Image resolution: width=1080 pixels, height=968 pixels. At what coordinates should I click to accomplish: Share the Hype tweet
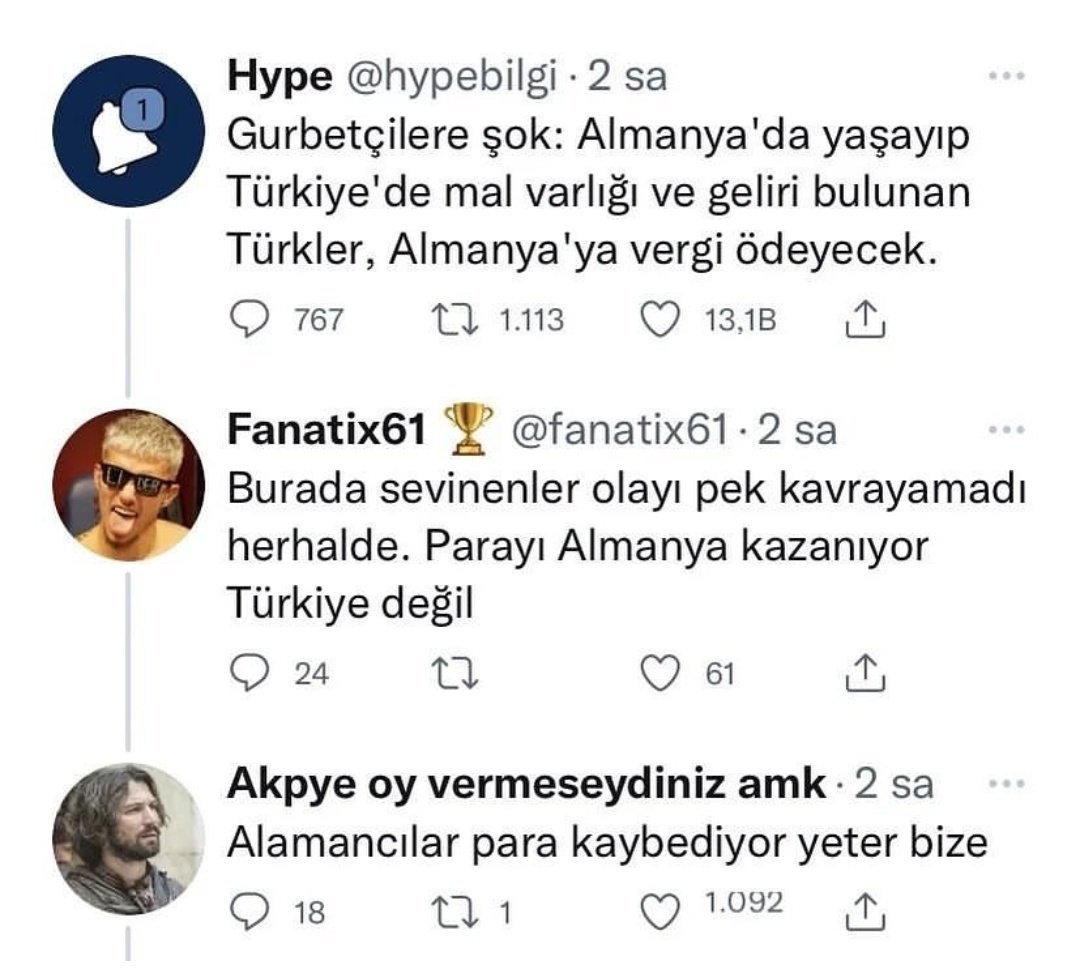coord(861,320)
